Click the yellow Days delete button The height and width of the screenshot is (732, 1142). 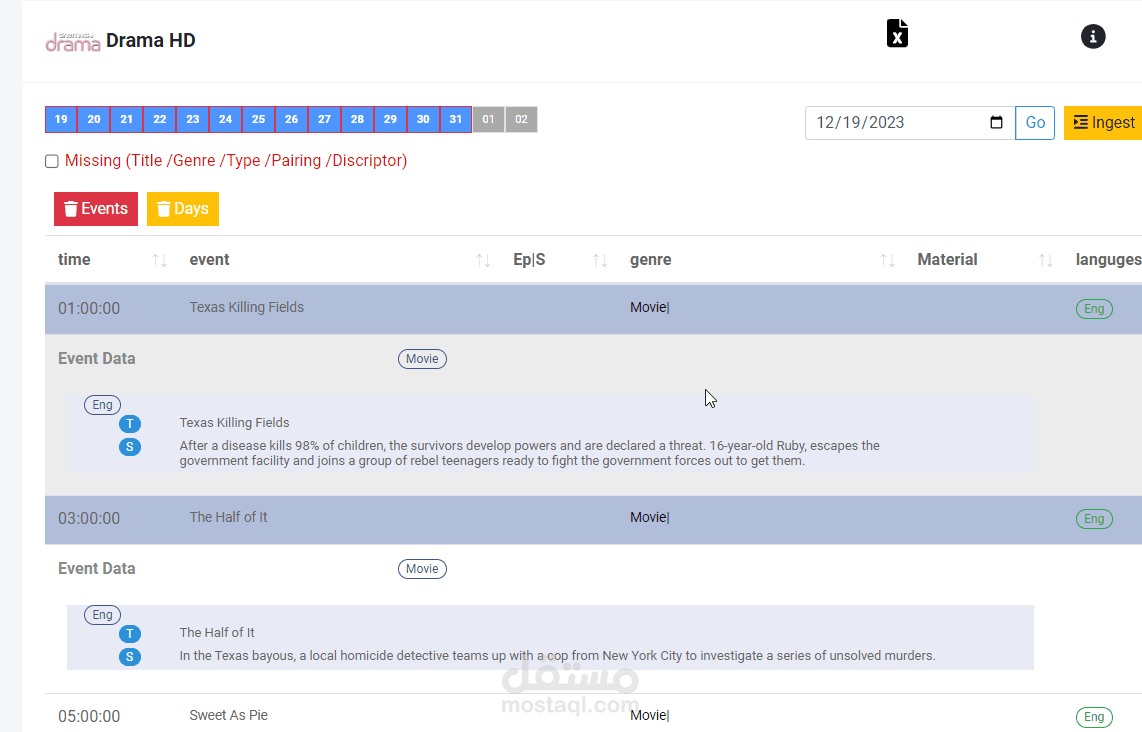[x=183, y=209]
